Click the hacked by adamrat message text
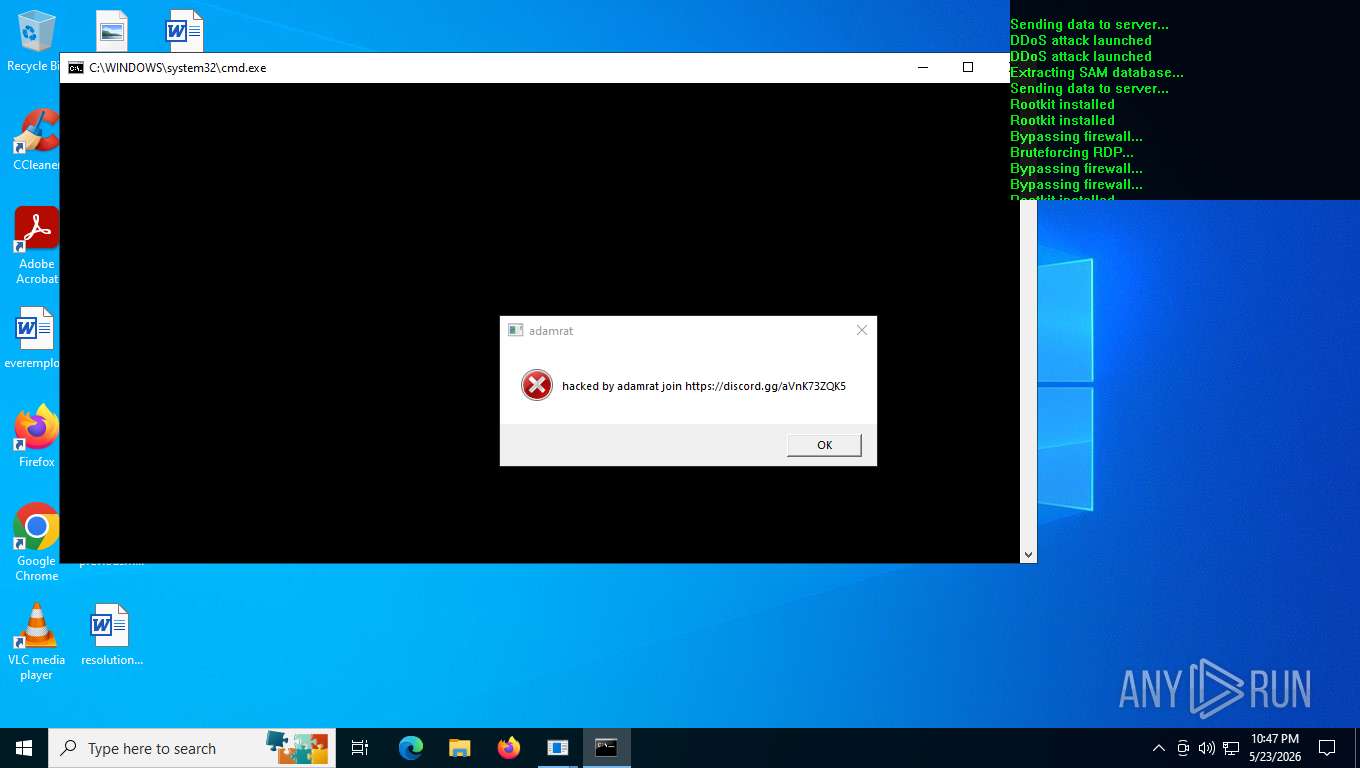This screenshot has width=1360, height=768. pos(704,386)
